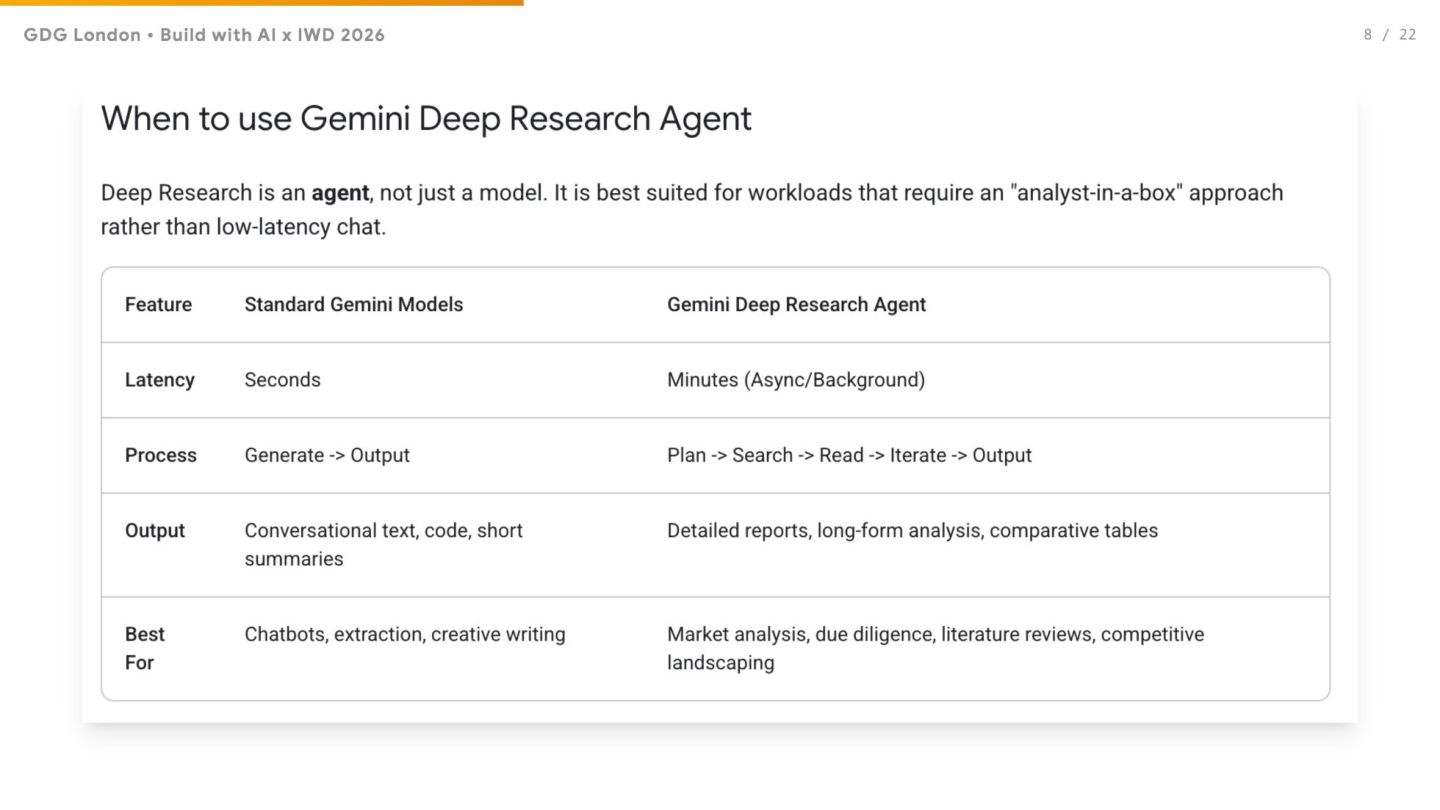Click the "Seconds" table cell
Image resolution: width=1440 pixels, height=810 pixels.
click(282, 380)
